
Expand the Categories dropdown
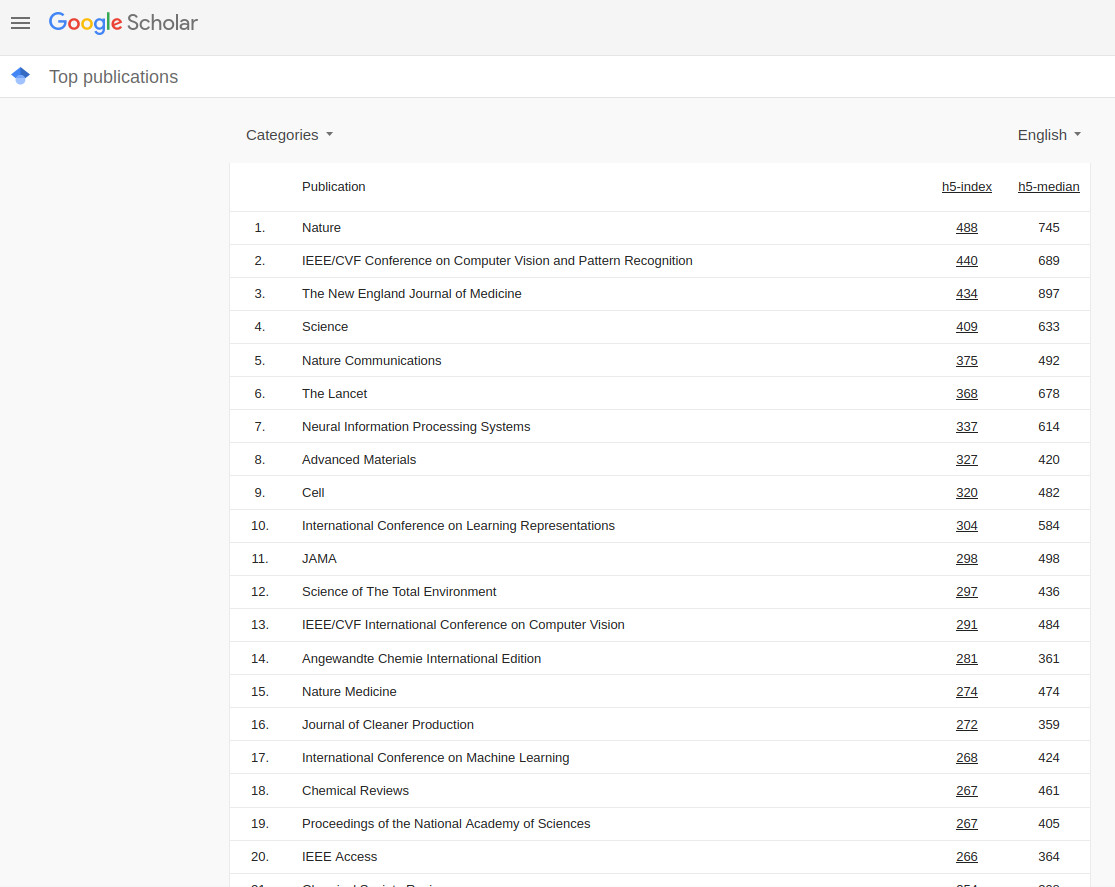click(289, 135)
